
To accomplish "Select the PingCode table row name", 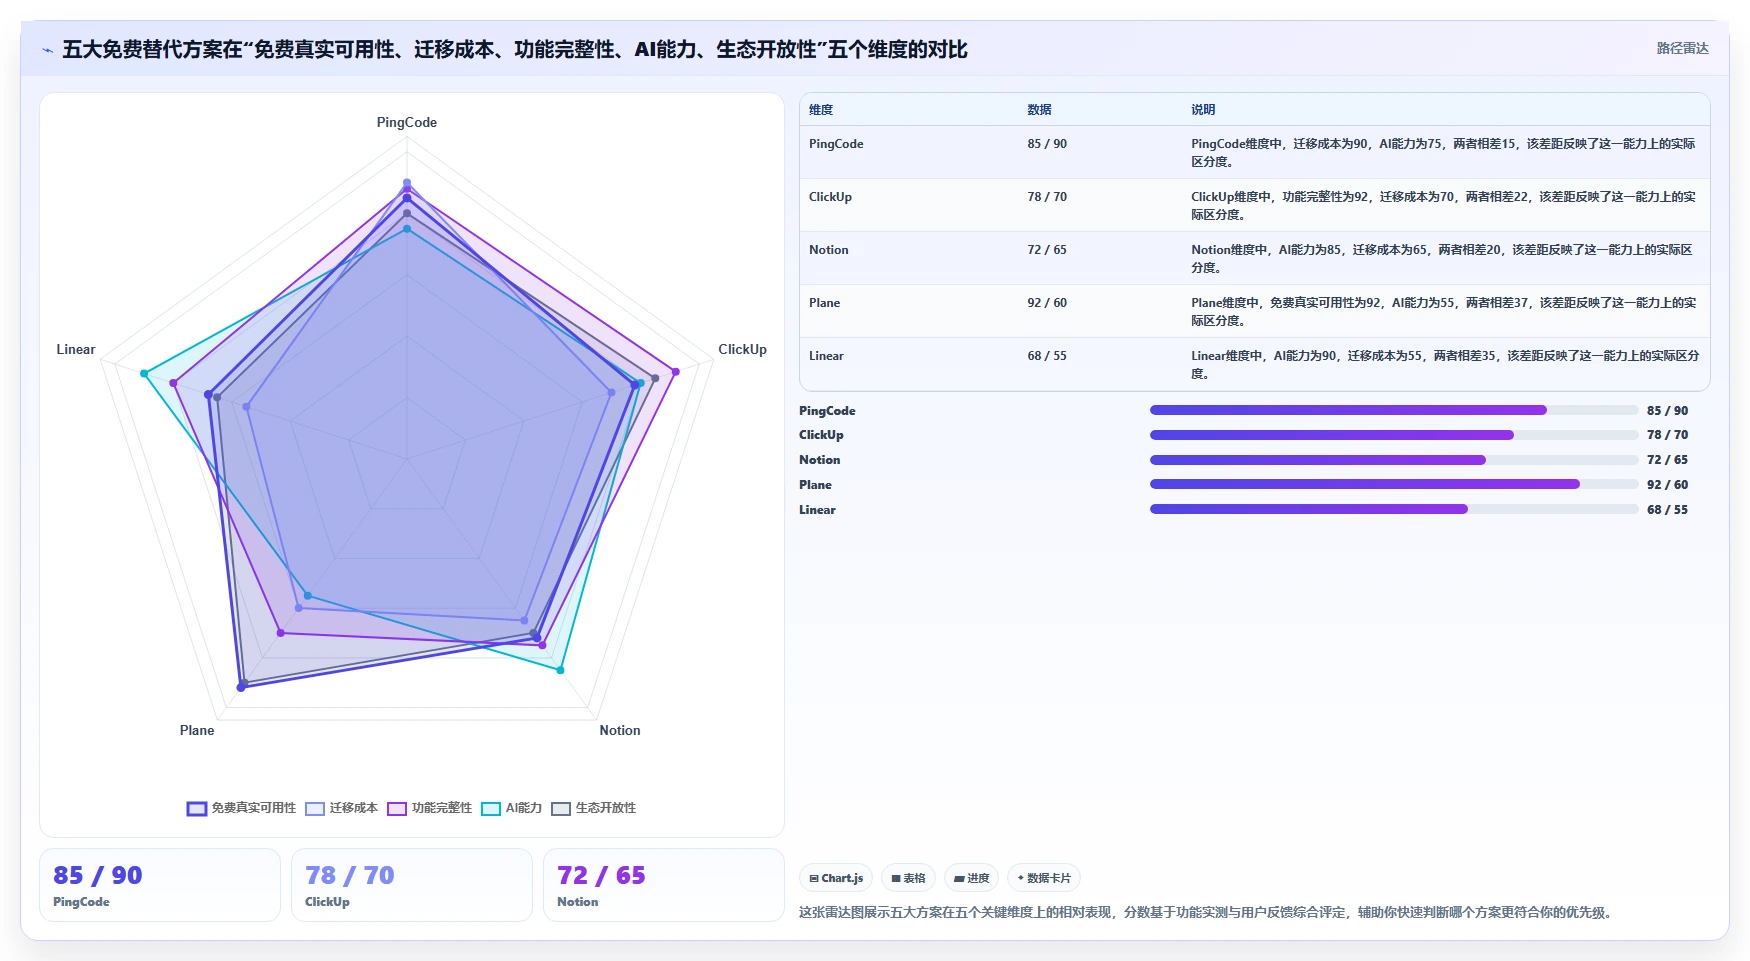I will pyautogui.click(x=836, y=144).
